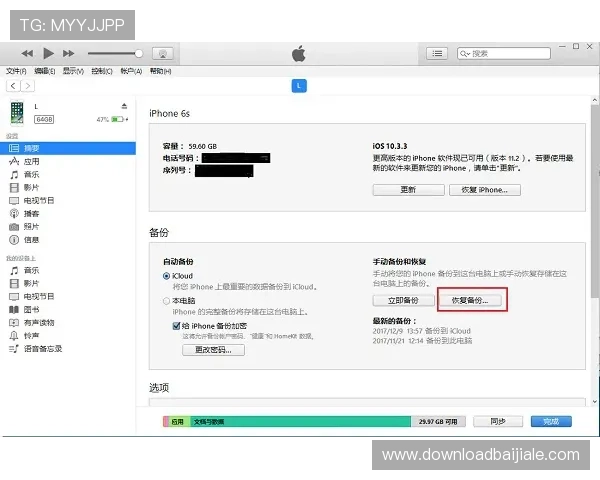Click the 应用 segment of storage bar
This screenshot has height=480, width=600.
[x=177, y=421]
